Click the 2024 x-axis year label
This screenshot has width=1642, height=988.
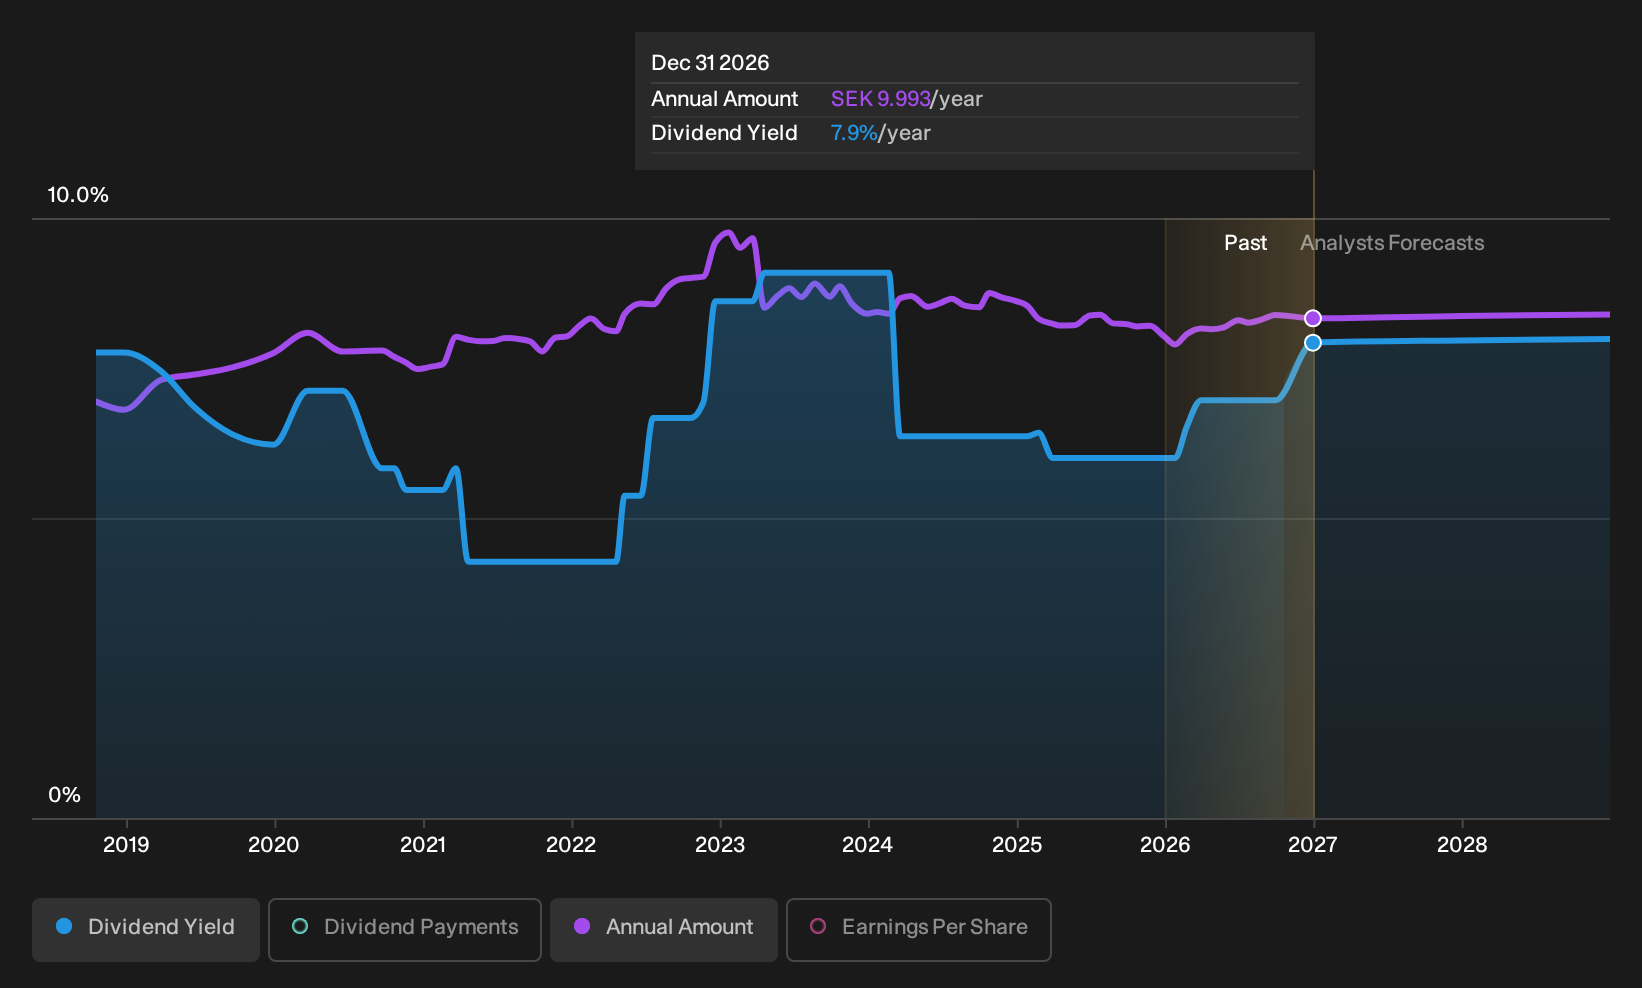pyautogui.click(x=867, y=845)
